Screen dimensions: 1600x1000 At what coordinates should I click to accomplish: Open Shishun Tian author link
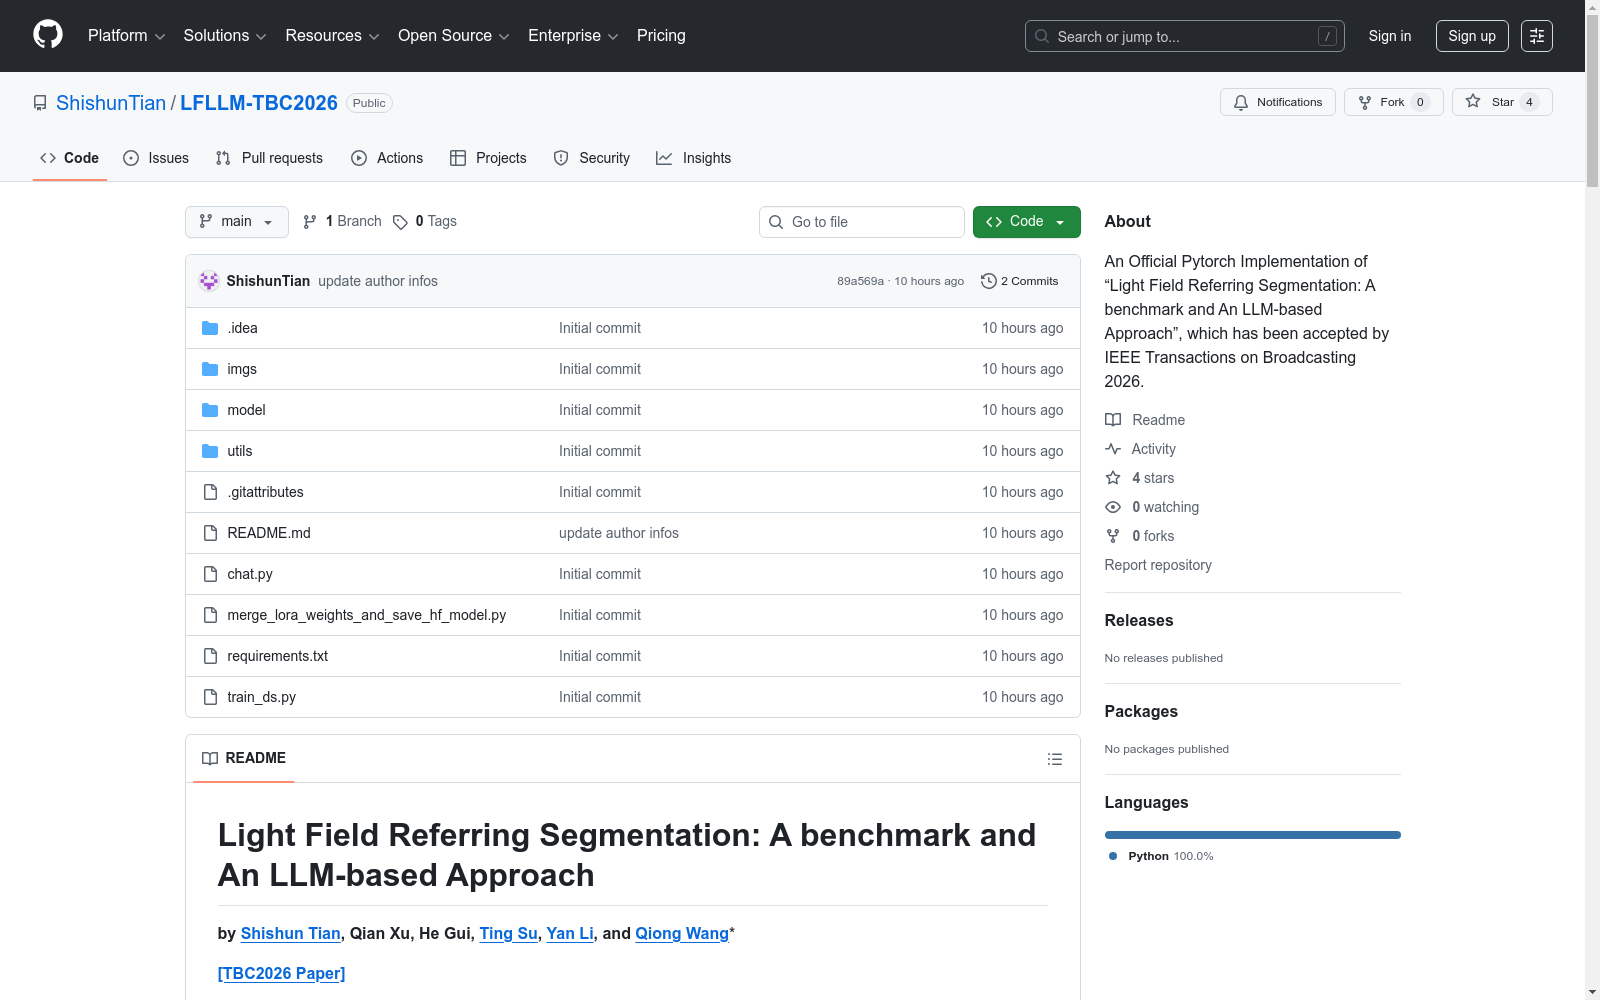click(x=290, y=933)
